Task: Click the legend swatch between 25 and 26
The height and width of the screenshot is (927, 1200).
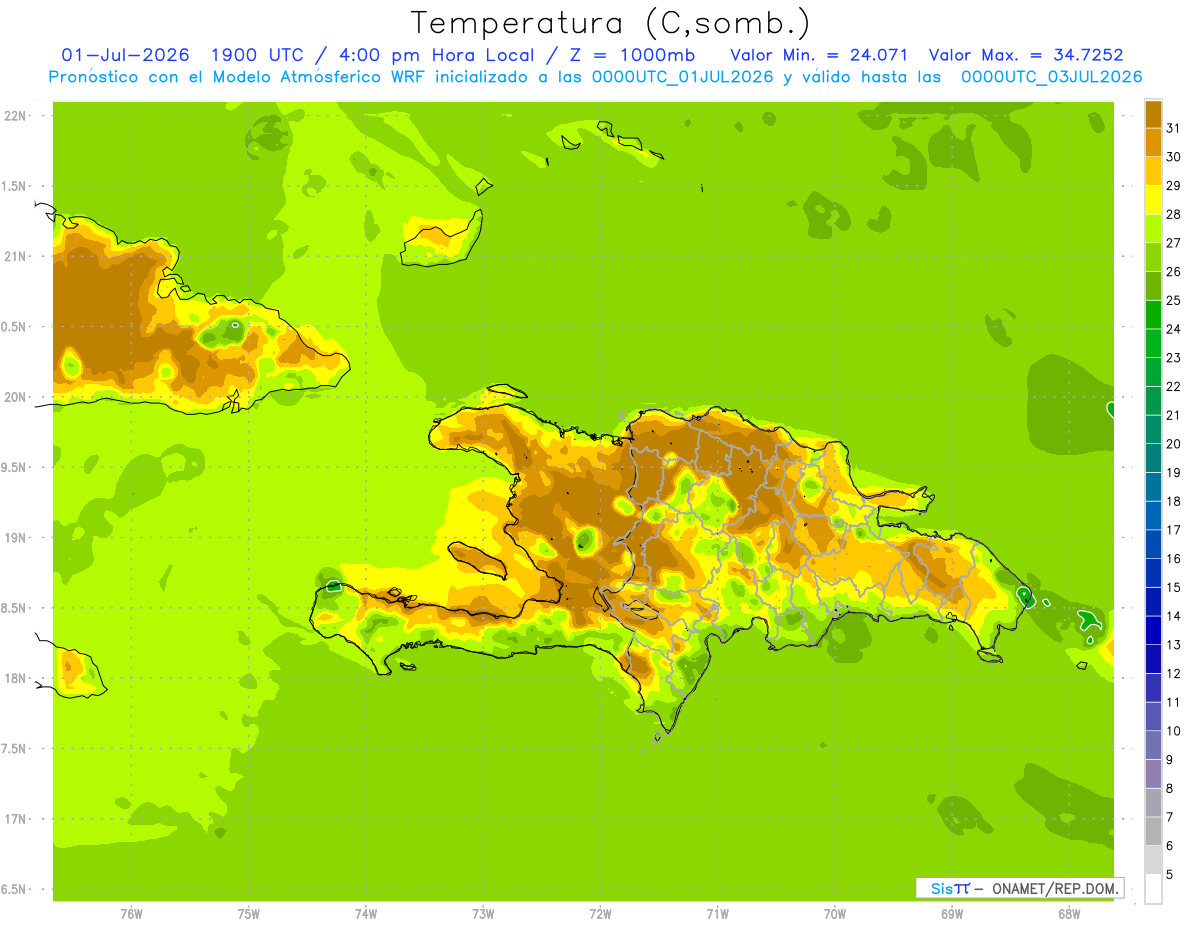Action: point(1153,285)
